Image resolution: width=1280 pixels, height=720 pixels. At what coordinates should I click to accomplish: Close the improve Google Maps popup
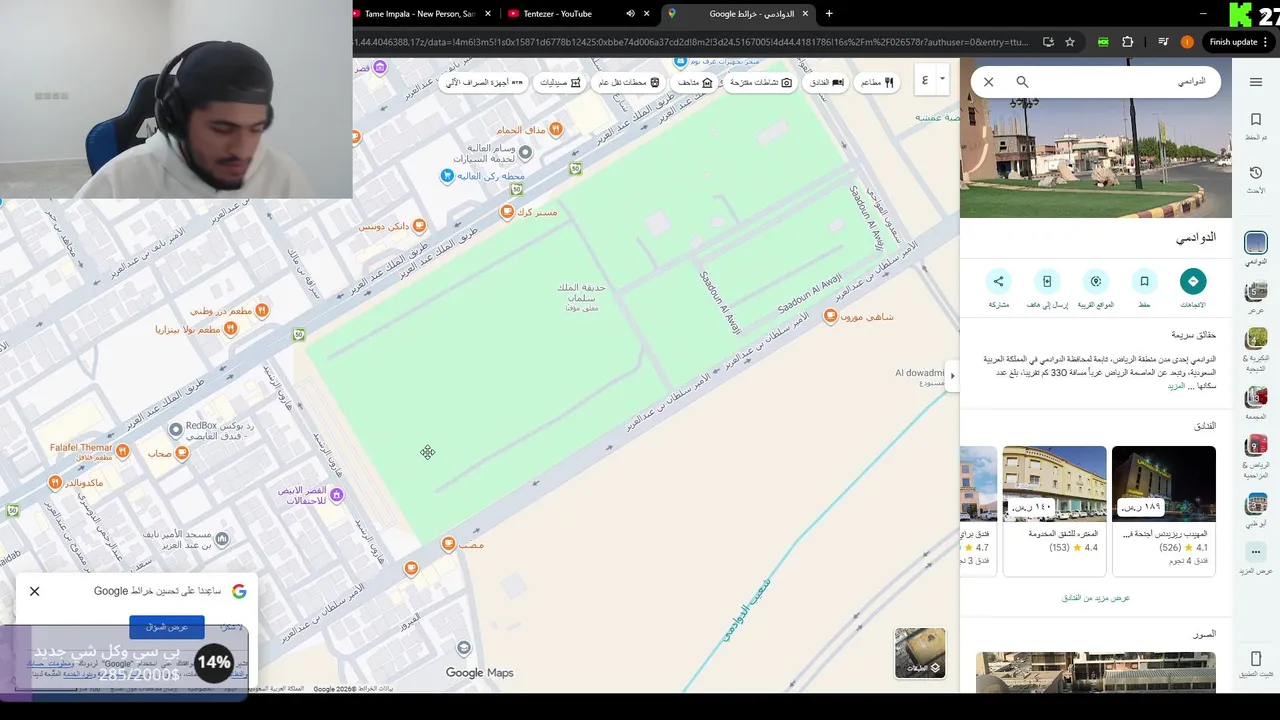pos(35,591)
